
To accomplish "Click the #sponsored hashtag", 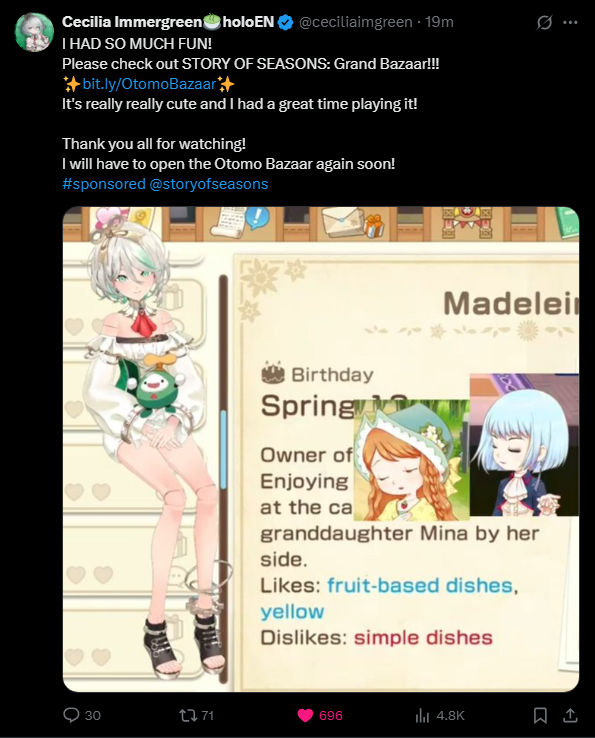I will click(104, 184).
